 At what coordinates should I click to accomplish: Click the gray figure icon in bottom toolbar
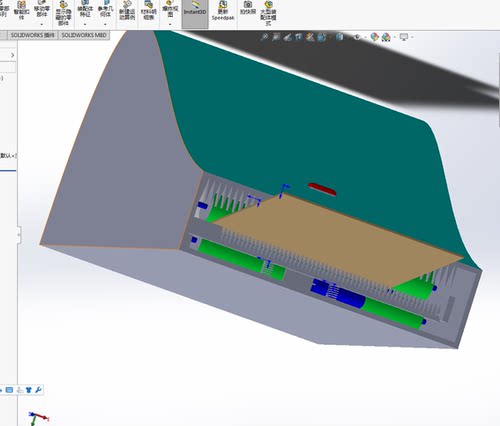[20, 390]
